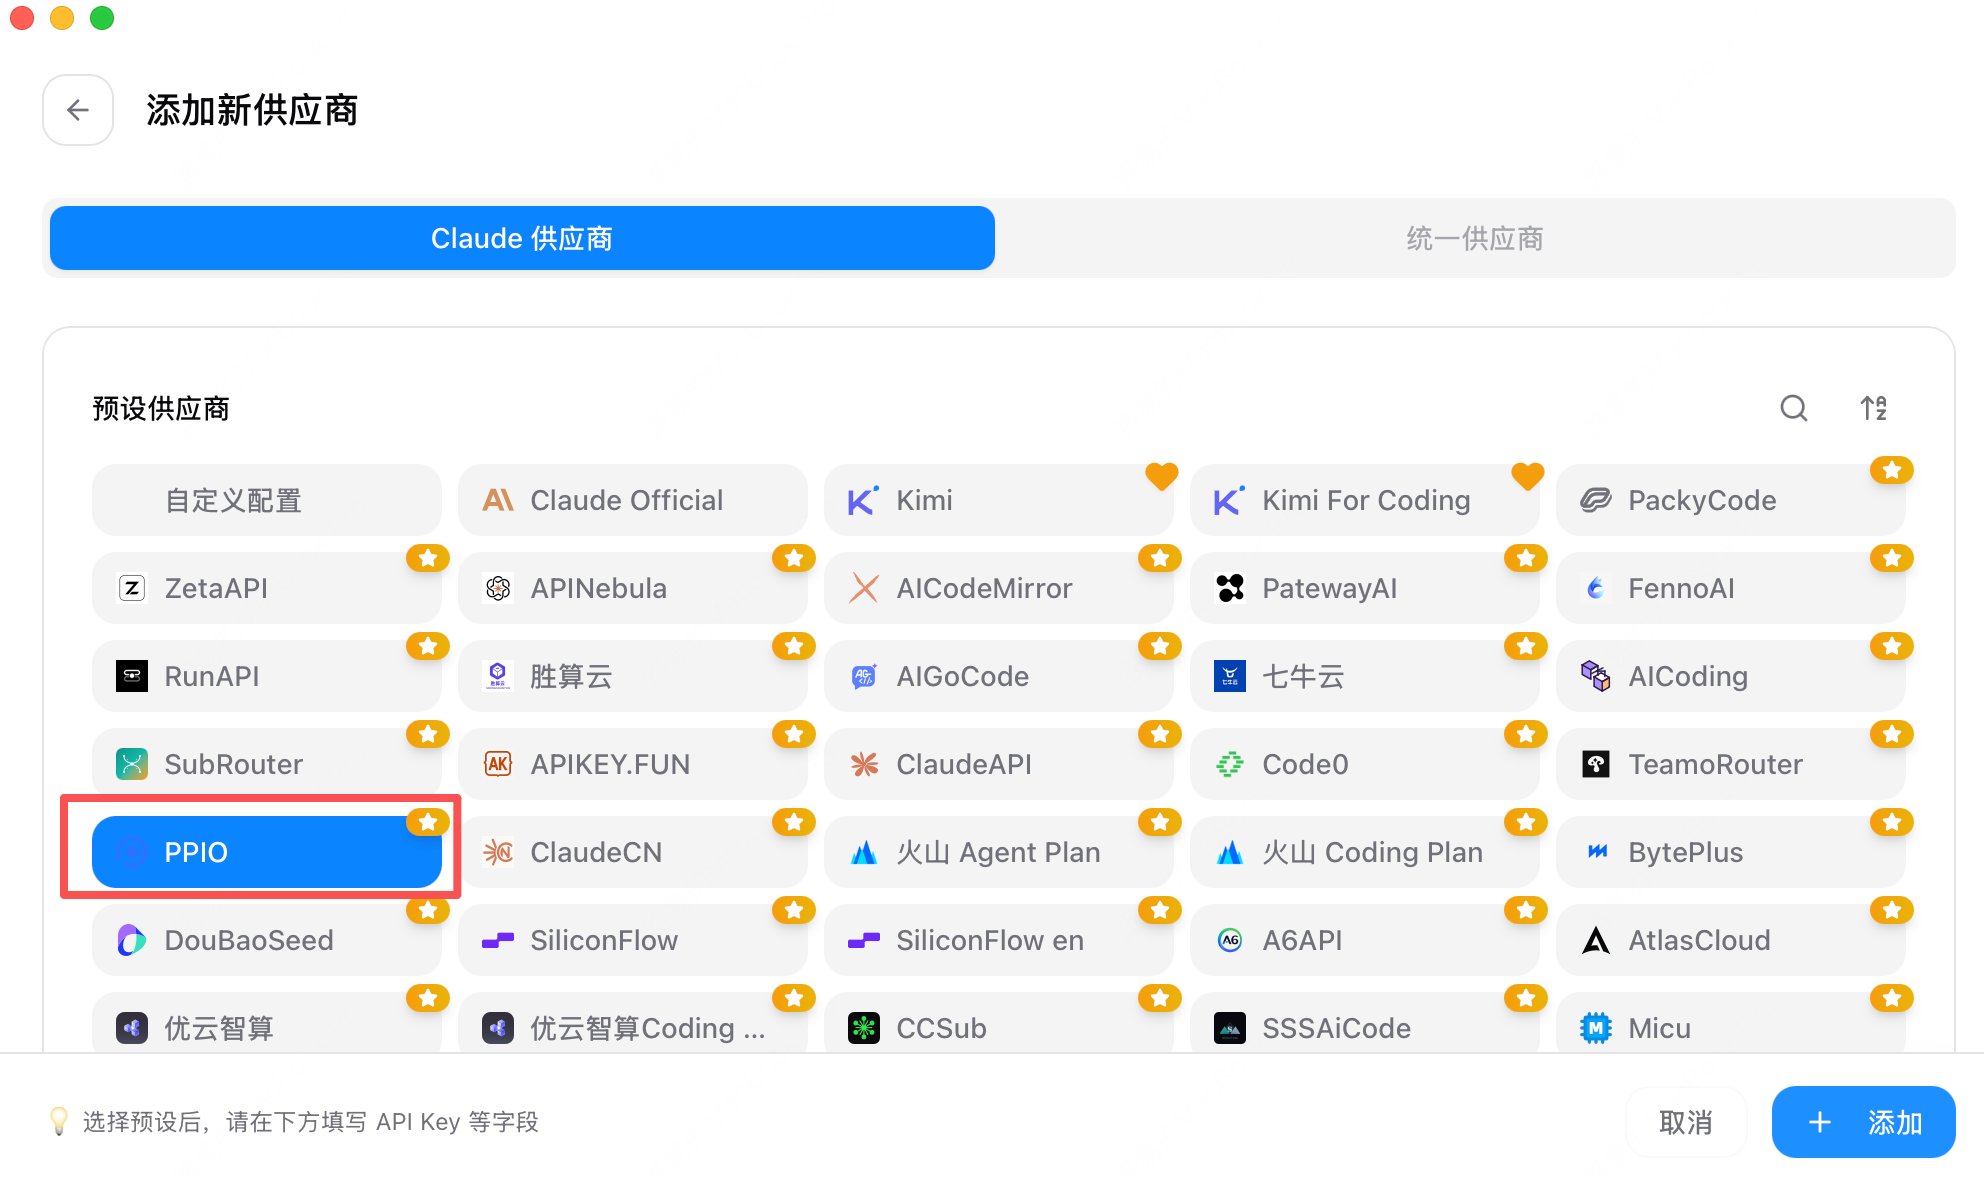Viewport: 1984px width, 1178px height.
Task: Choose the Kimi preset
Action: (999, 500)
